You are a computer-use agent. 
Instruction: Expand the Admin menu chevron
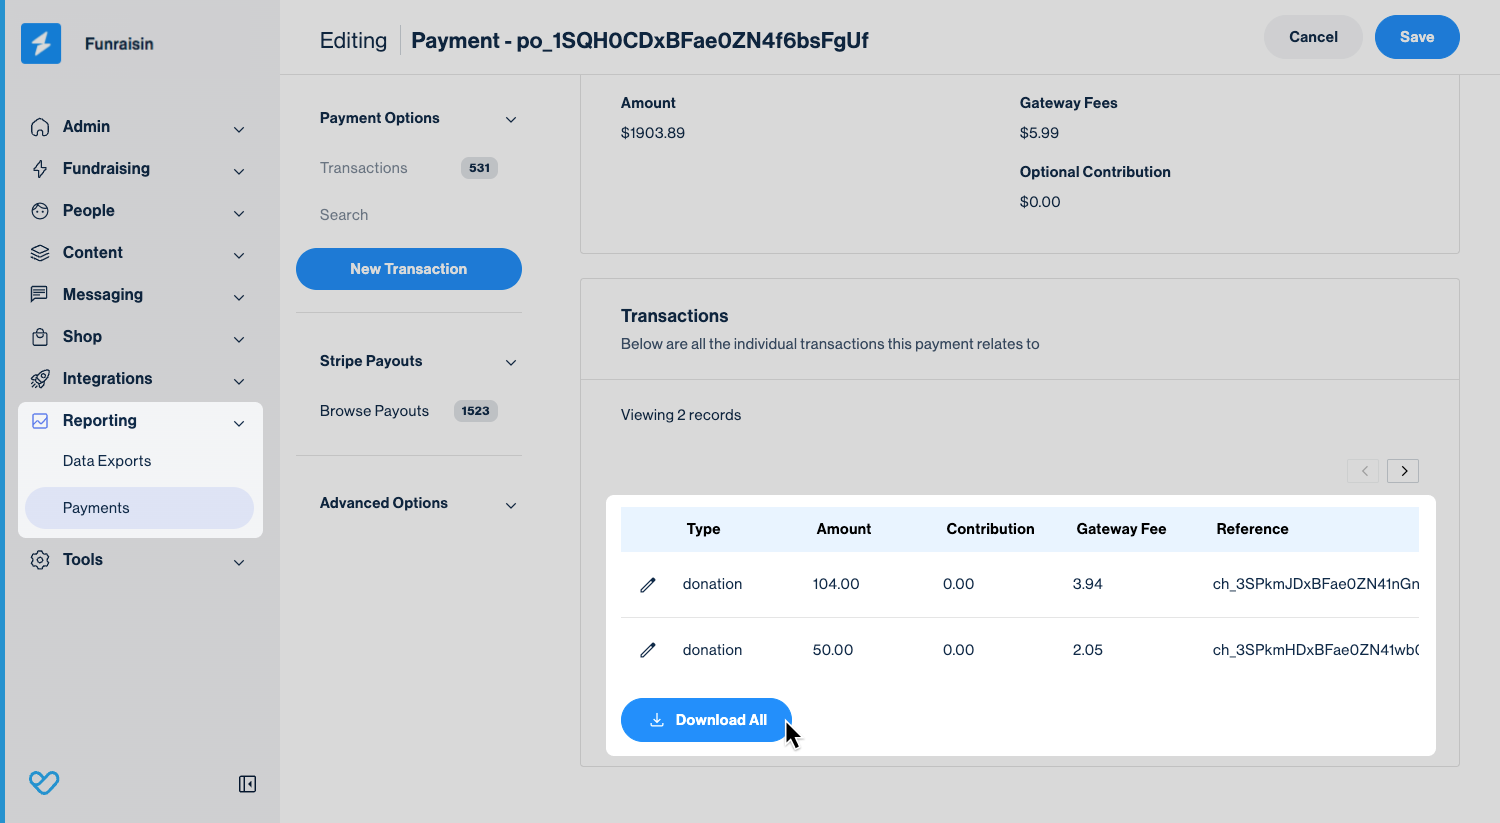(x=239, y=129)
